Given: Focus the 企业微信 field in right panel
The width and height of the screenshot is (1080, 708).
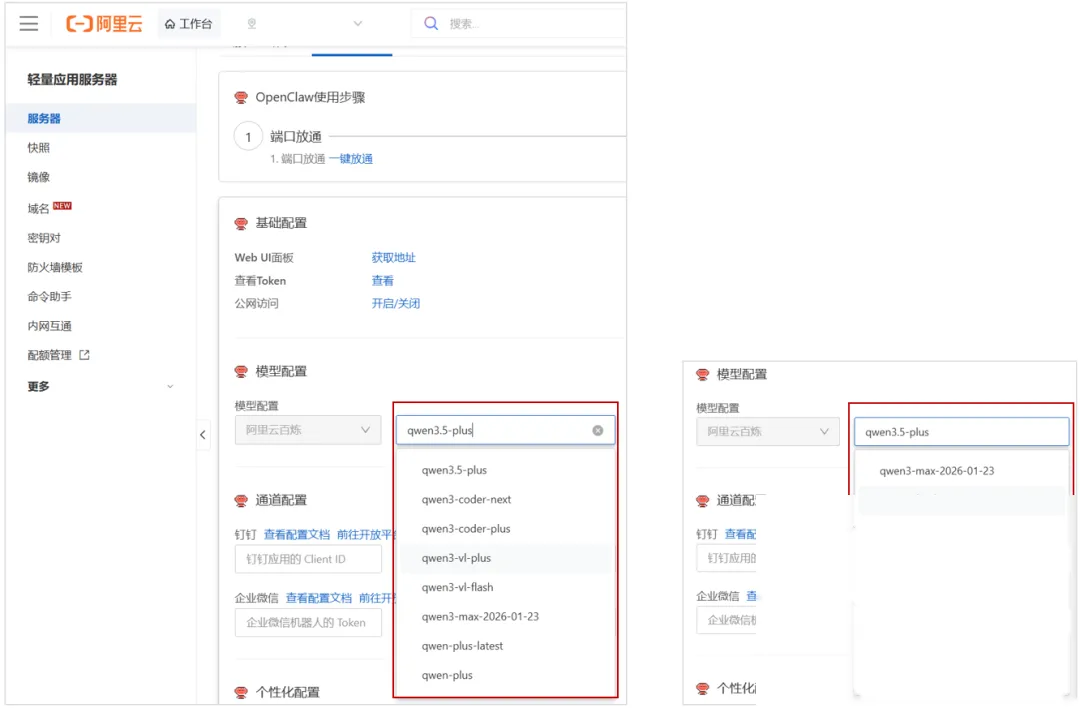Looking at the screenshot, I should tap(727, 620).
